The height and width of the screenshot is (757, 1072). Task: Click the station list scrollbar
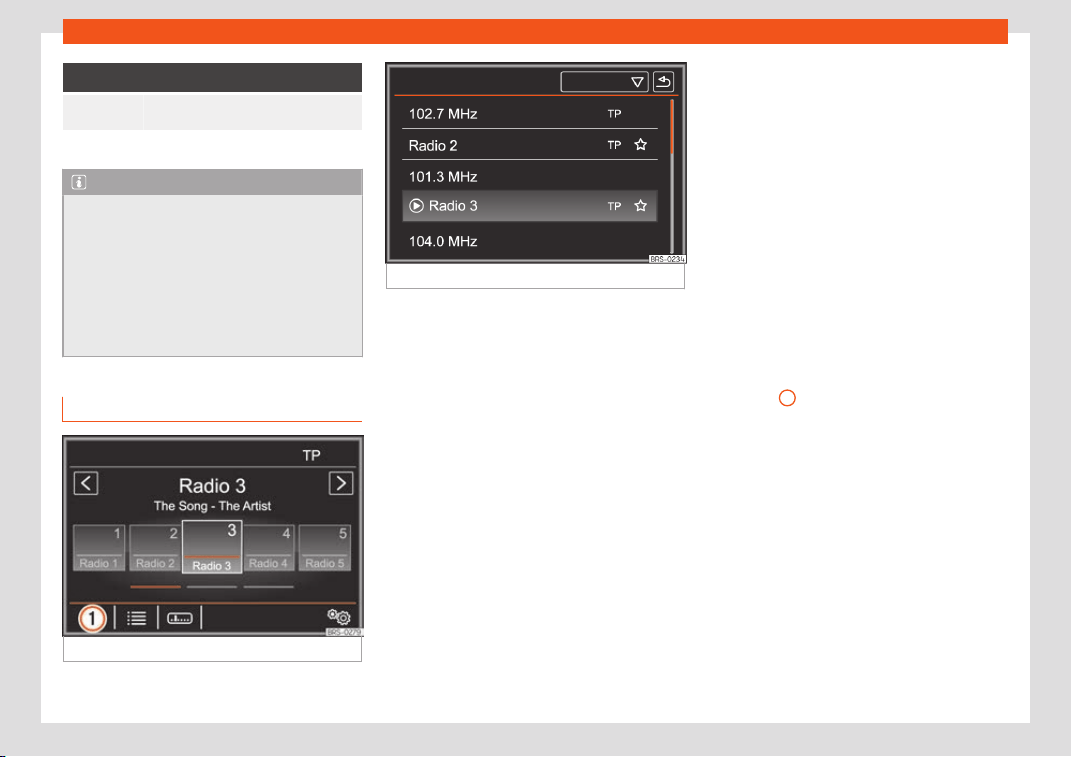[x=672, y=176]
